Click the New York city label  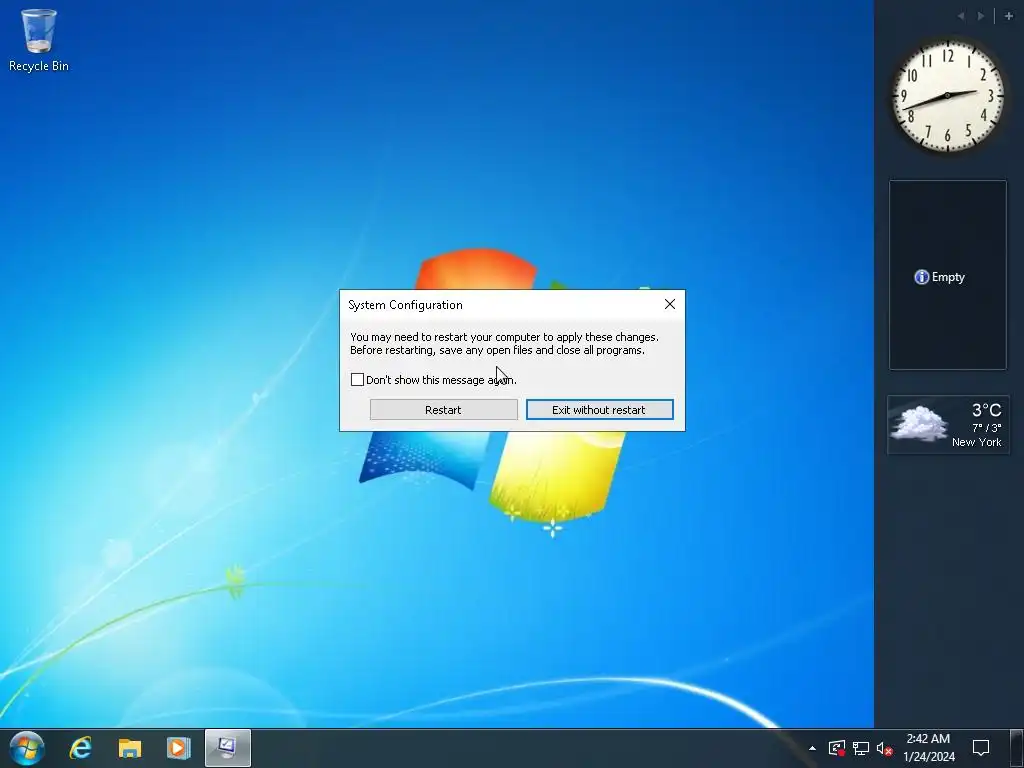[x=976, y=442]
